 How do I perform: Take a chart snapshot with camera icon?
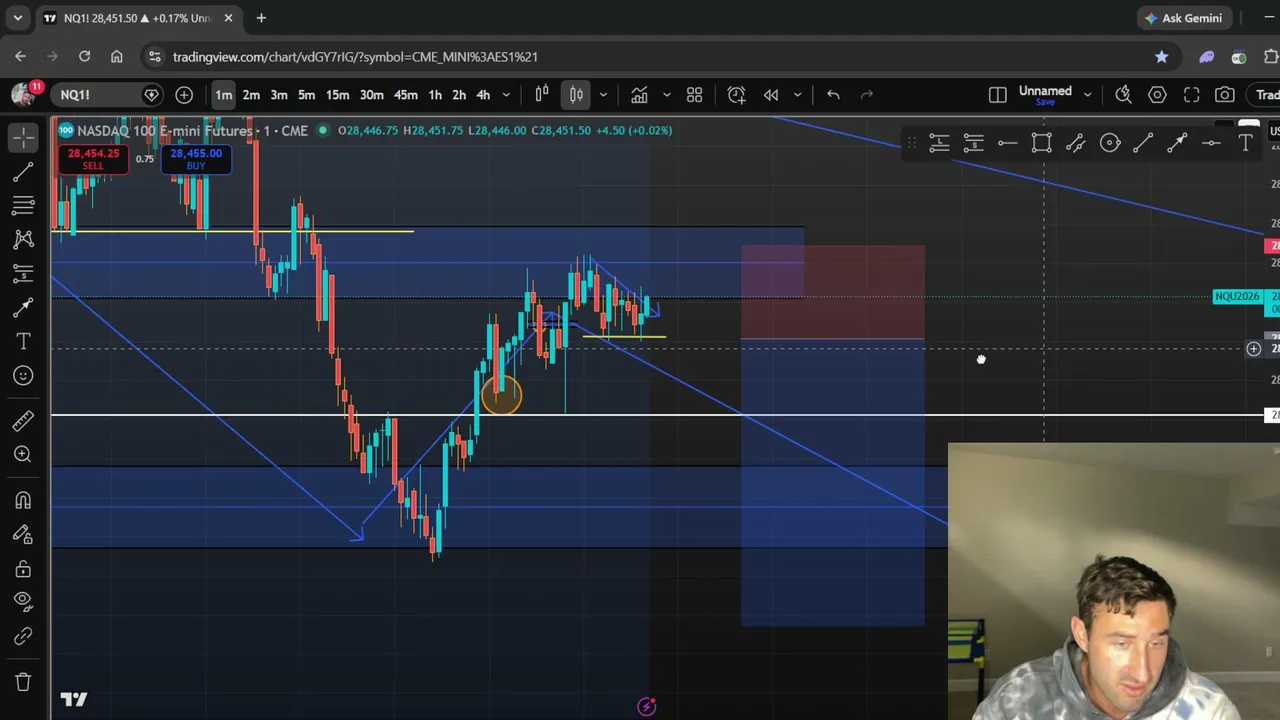point(1225,95)
